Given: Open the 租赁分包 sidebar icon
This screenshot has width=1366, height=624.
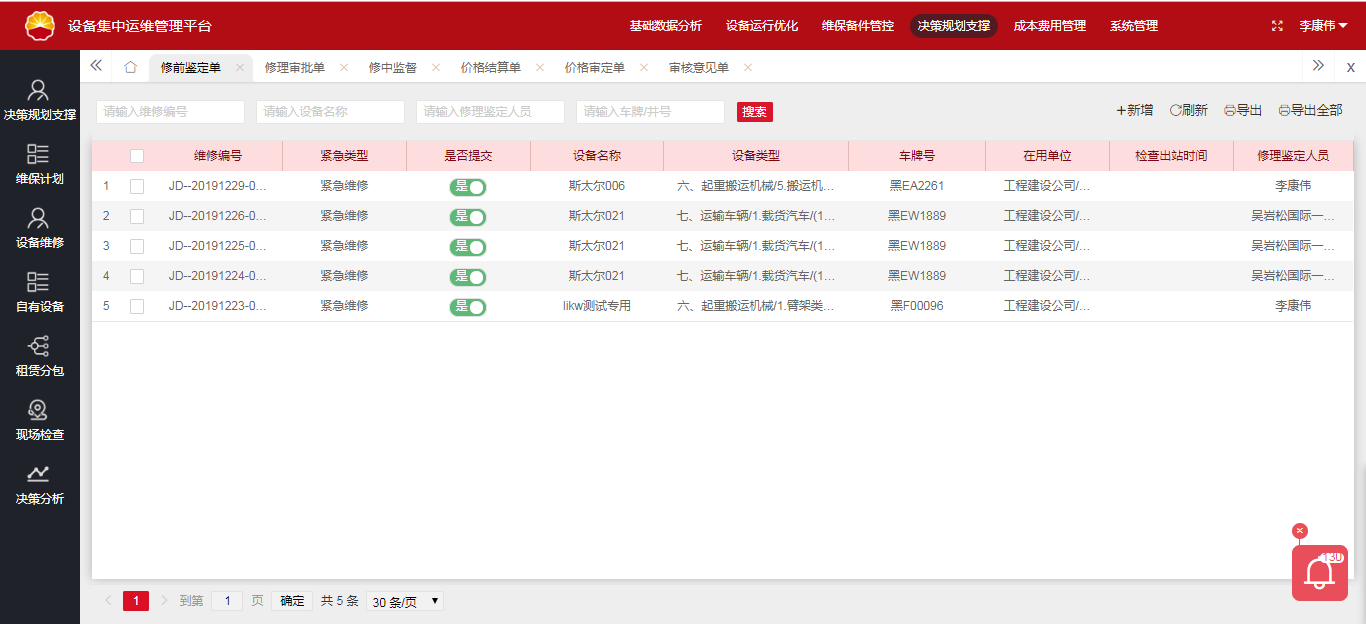Looking at the screenshot, I should 39,347.
